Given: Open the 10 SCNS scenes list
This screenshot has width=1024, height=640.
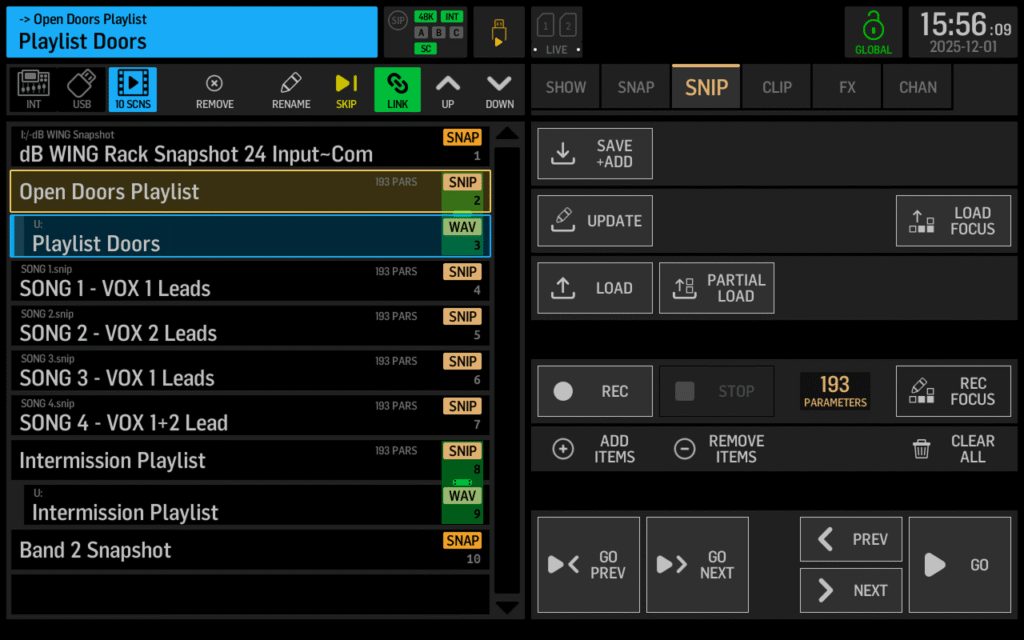Looking at the screenshot, I should [x=132, y=89].
